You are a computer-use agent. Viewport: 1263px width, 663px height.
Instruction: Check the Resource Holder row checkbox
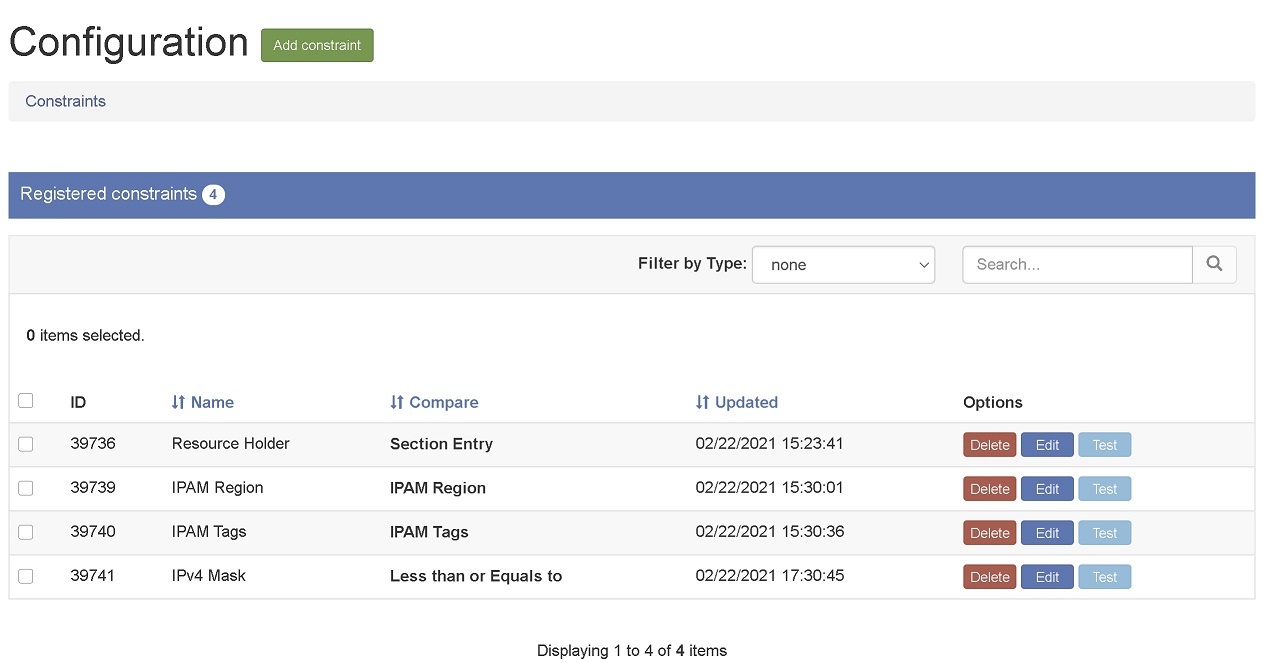[x=26, y=444]
